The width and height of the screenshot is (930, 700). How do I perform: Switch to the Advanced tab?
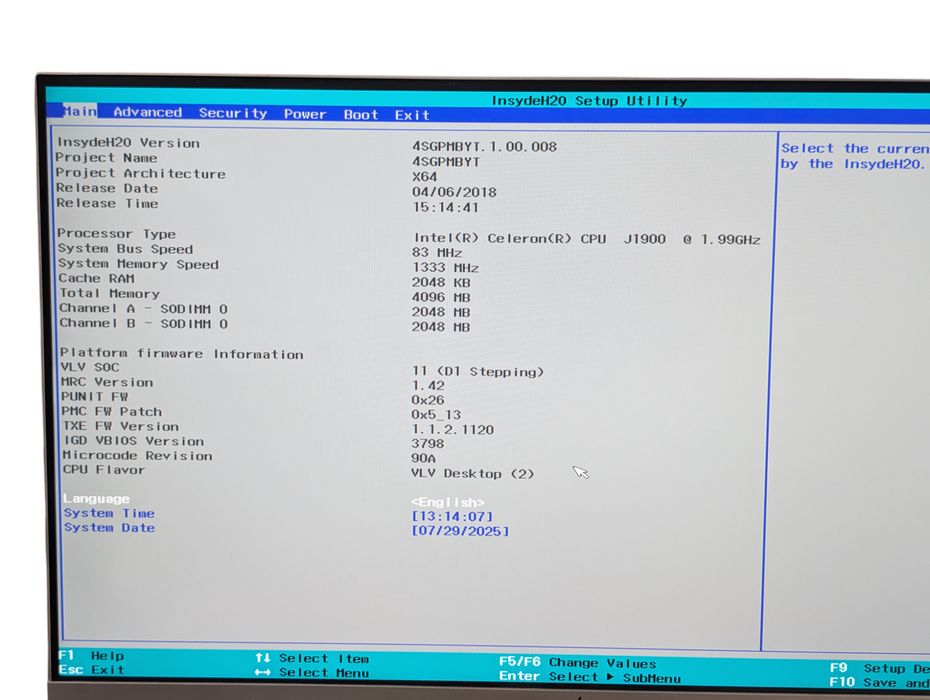pos(148,112)
